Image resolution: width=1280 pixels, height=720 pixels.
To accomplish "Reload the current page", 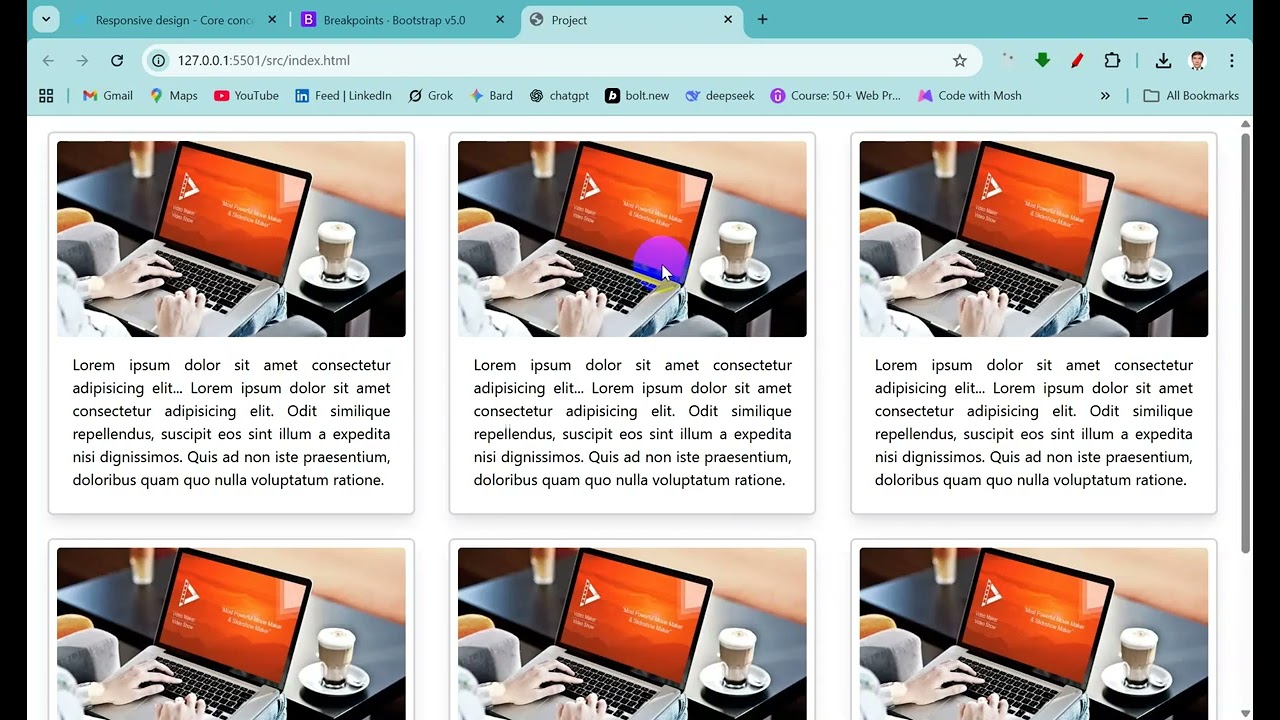I will pyautogui.click(x=117, y=61).
